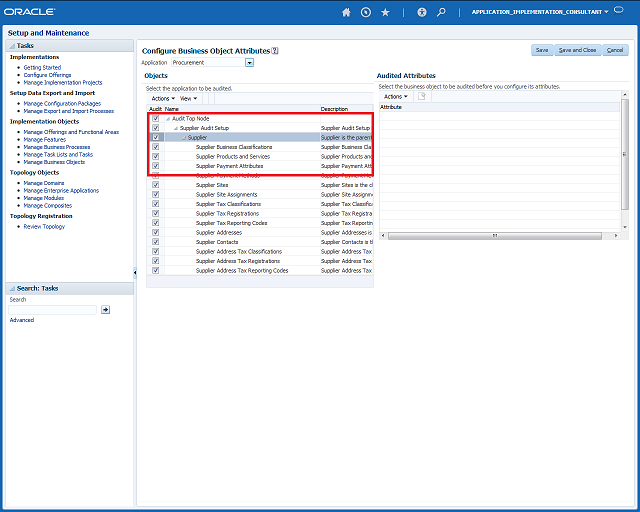Click the Save and Close button
Viewport: 640px width, 512px height.
click(577, 50)
